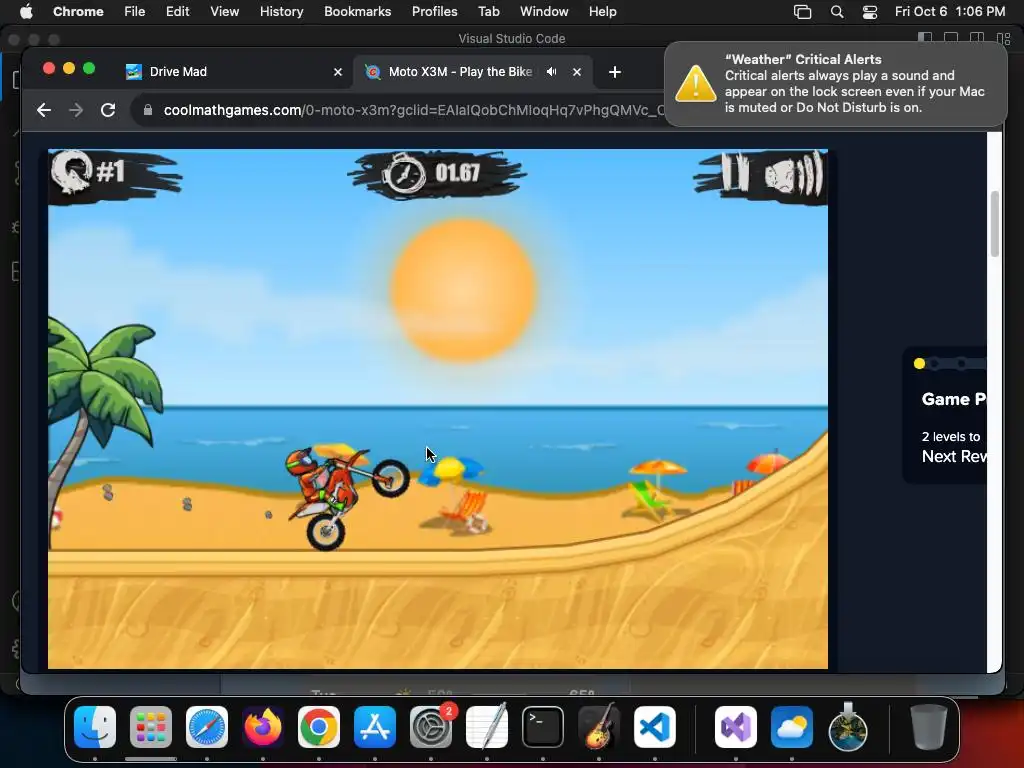Open the Window menu
Viewport: 1024px width, 768px height.
pyautogui.click(x=544, y=12)
